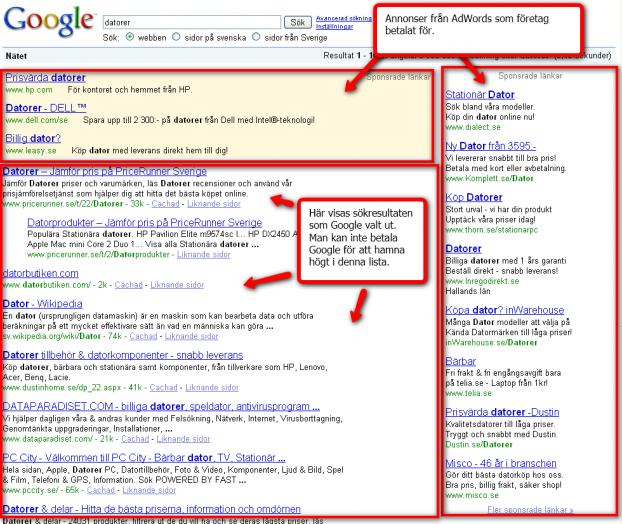
Task: Open the Avancerad sökning link
Action: tap(344, 18)
